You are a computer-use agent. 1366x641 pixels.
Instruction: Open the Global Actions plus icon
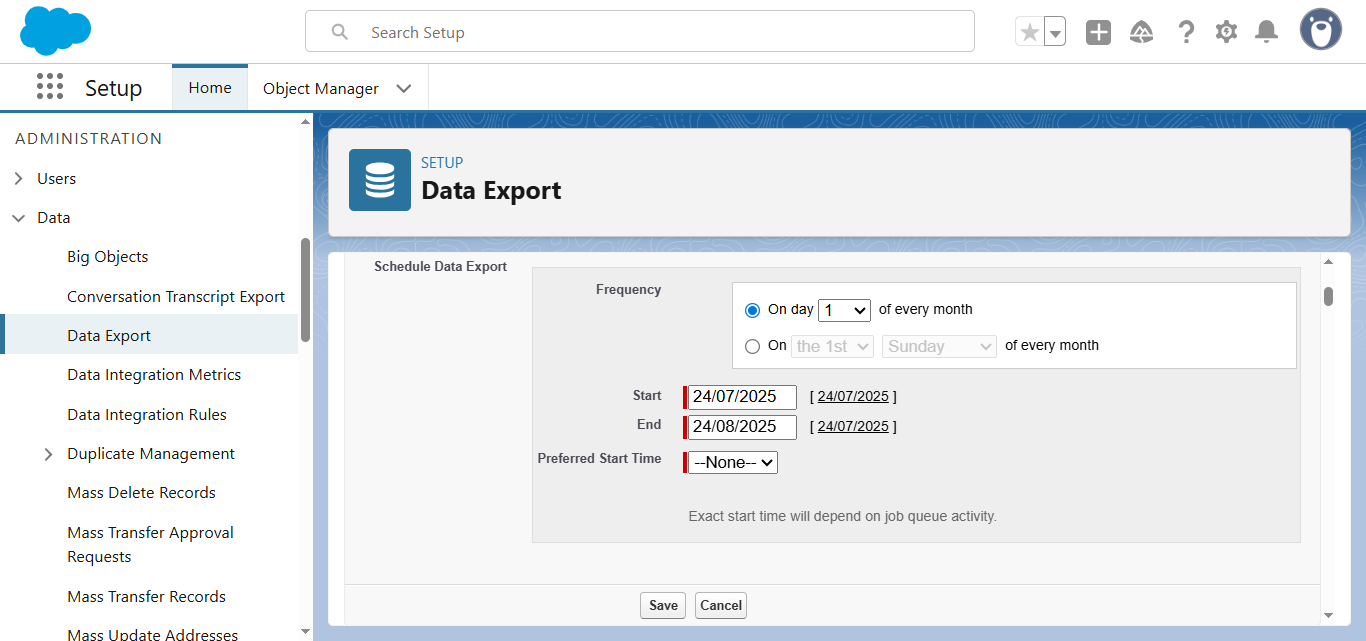pos(1098,32)
